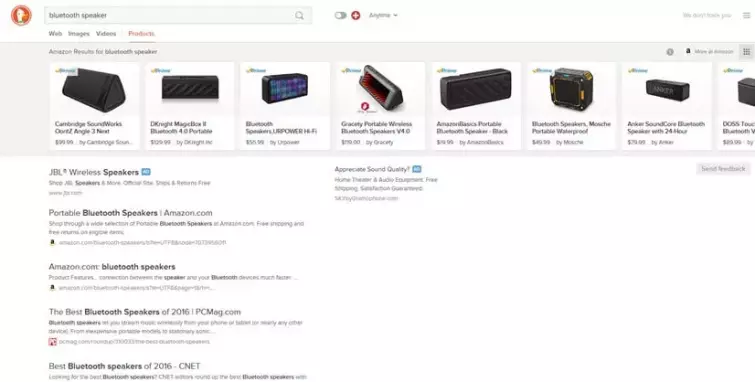This screenshot has height=382, width=755.
Task: Open the More at Amazon link
Action: (709, 52)
